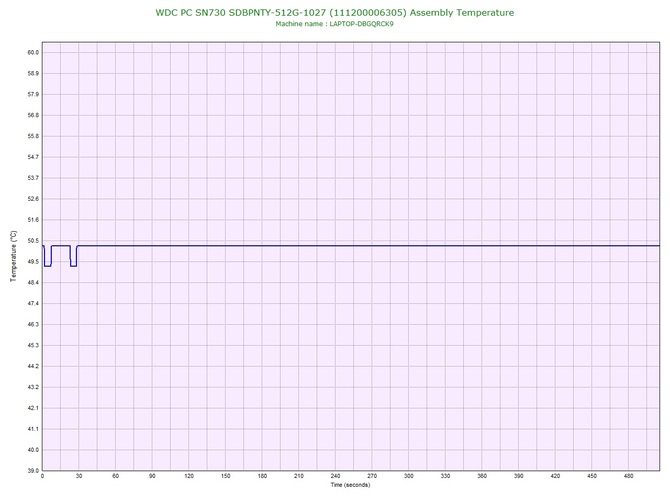The width and height of the screenshot is (670, 502).
Task: Click the first temperature dip near 5 seconds
Action: 48,256
